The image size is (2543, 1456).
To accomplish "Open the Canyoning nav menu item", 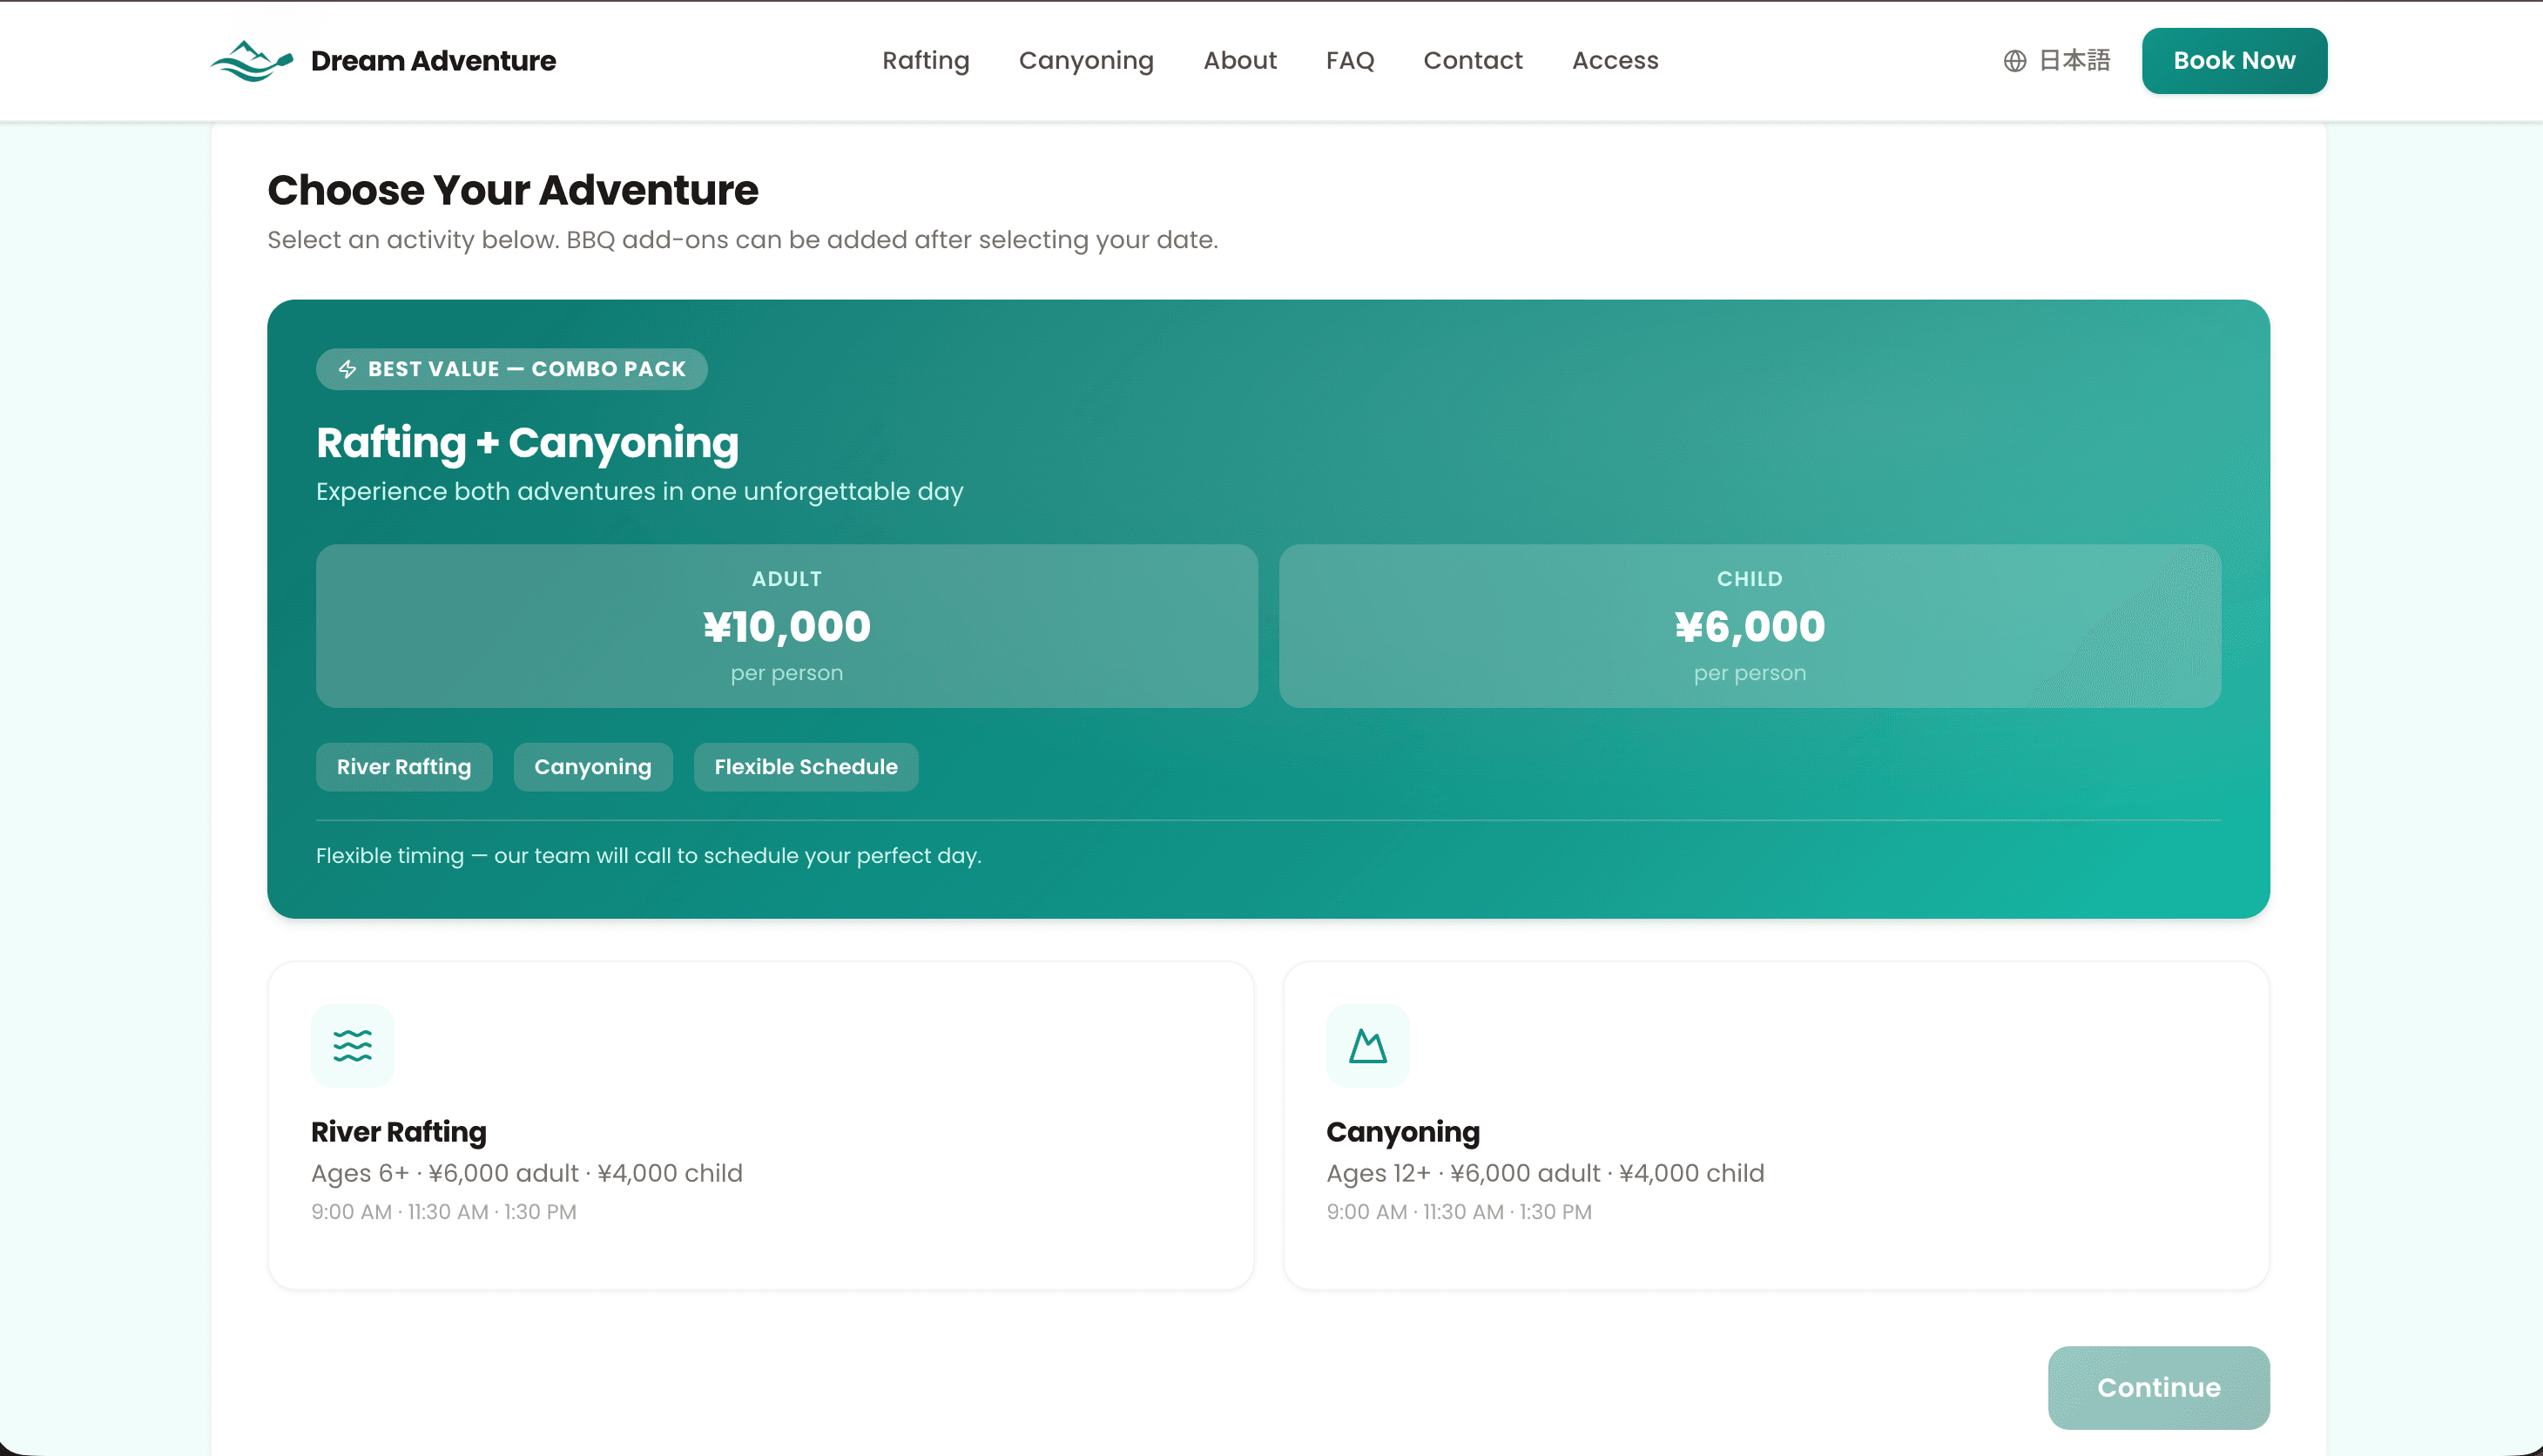I will pyautogui.click(x=1086, y=61).
